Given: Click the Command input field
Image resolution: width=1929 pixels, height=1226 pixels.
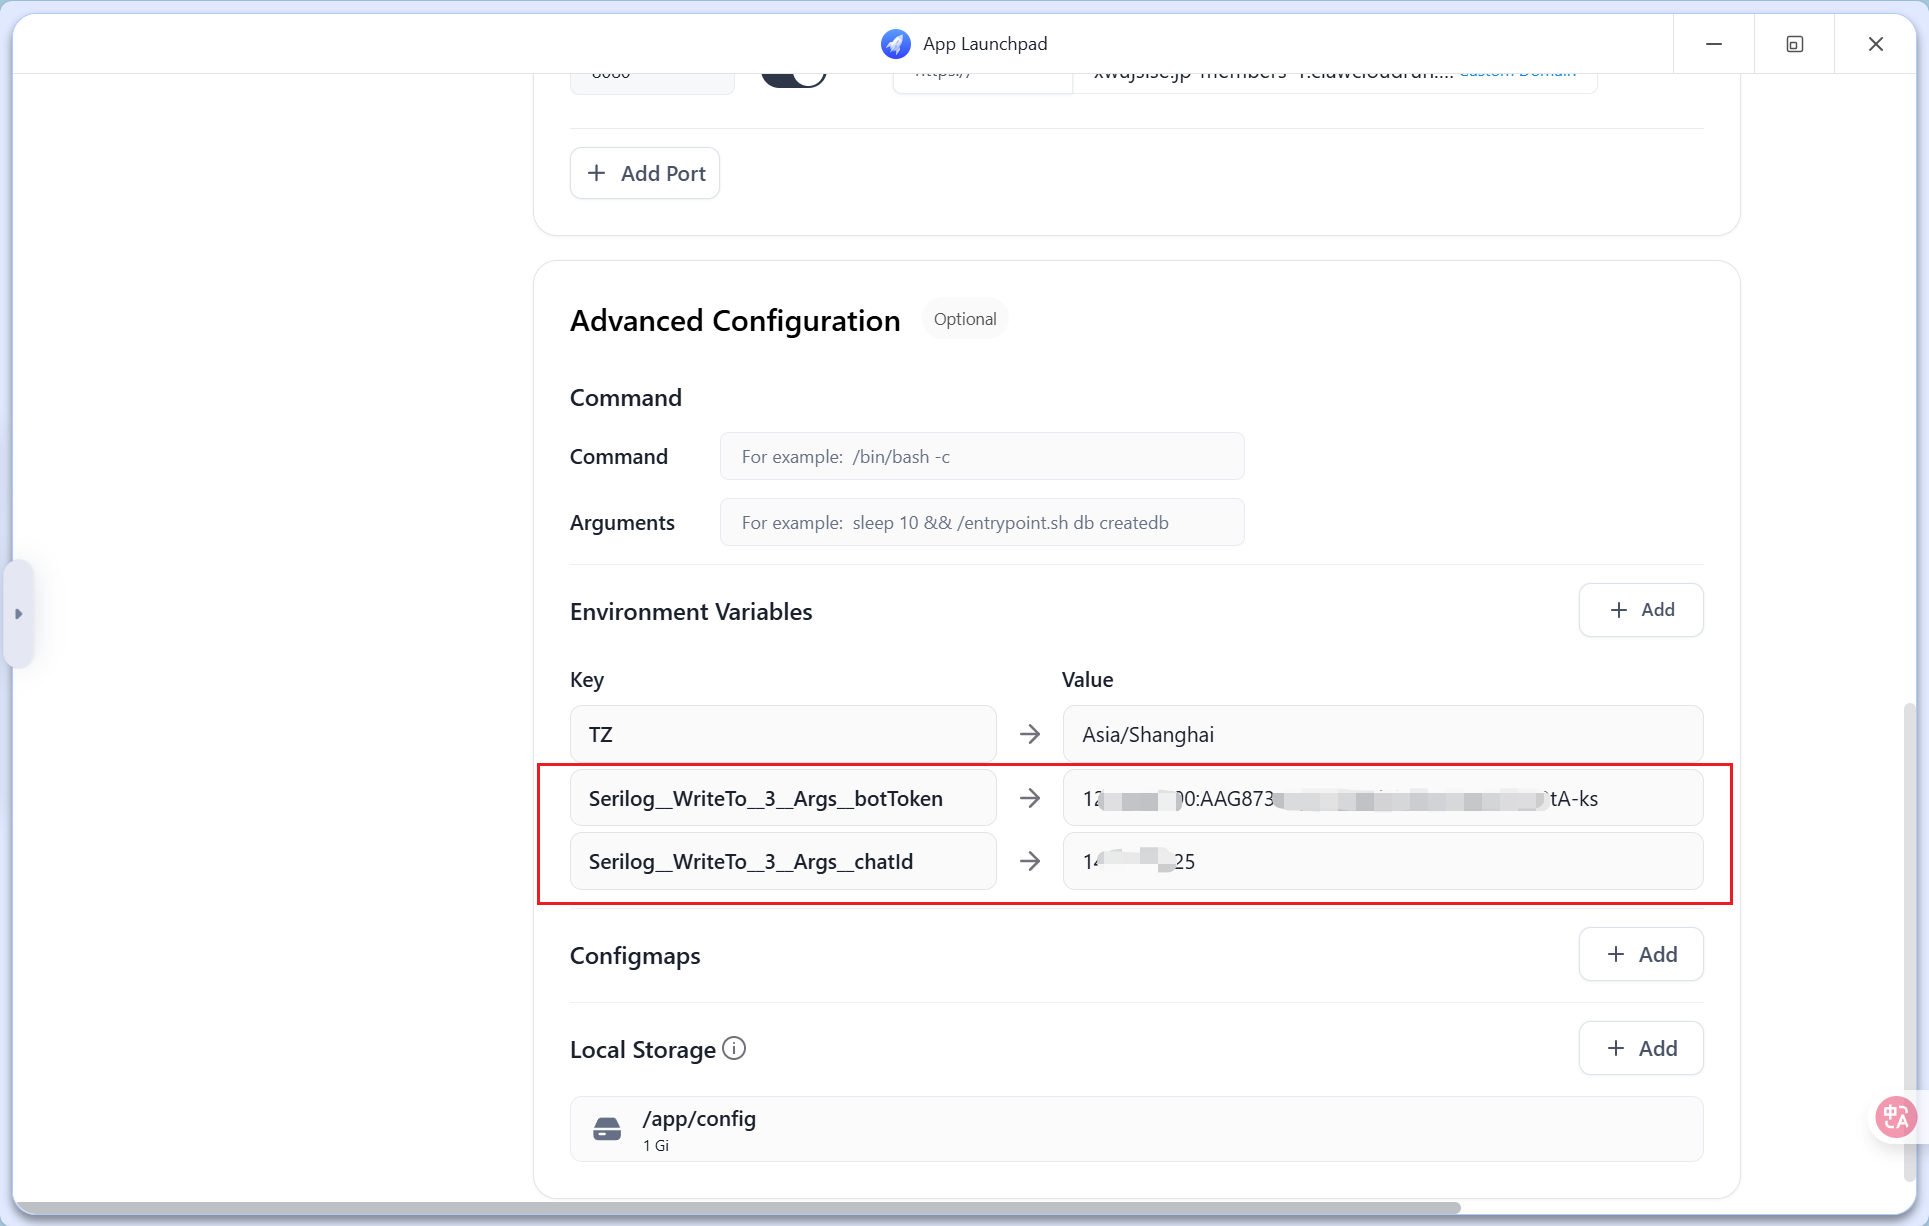Looking at the screenshot, I should pyautogui.click(x=982, y=457).
